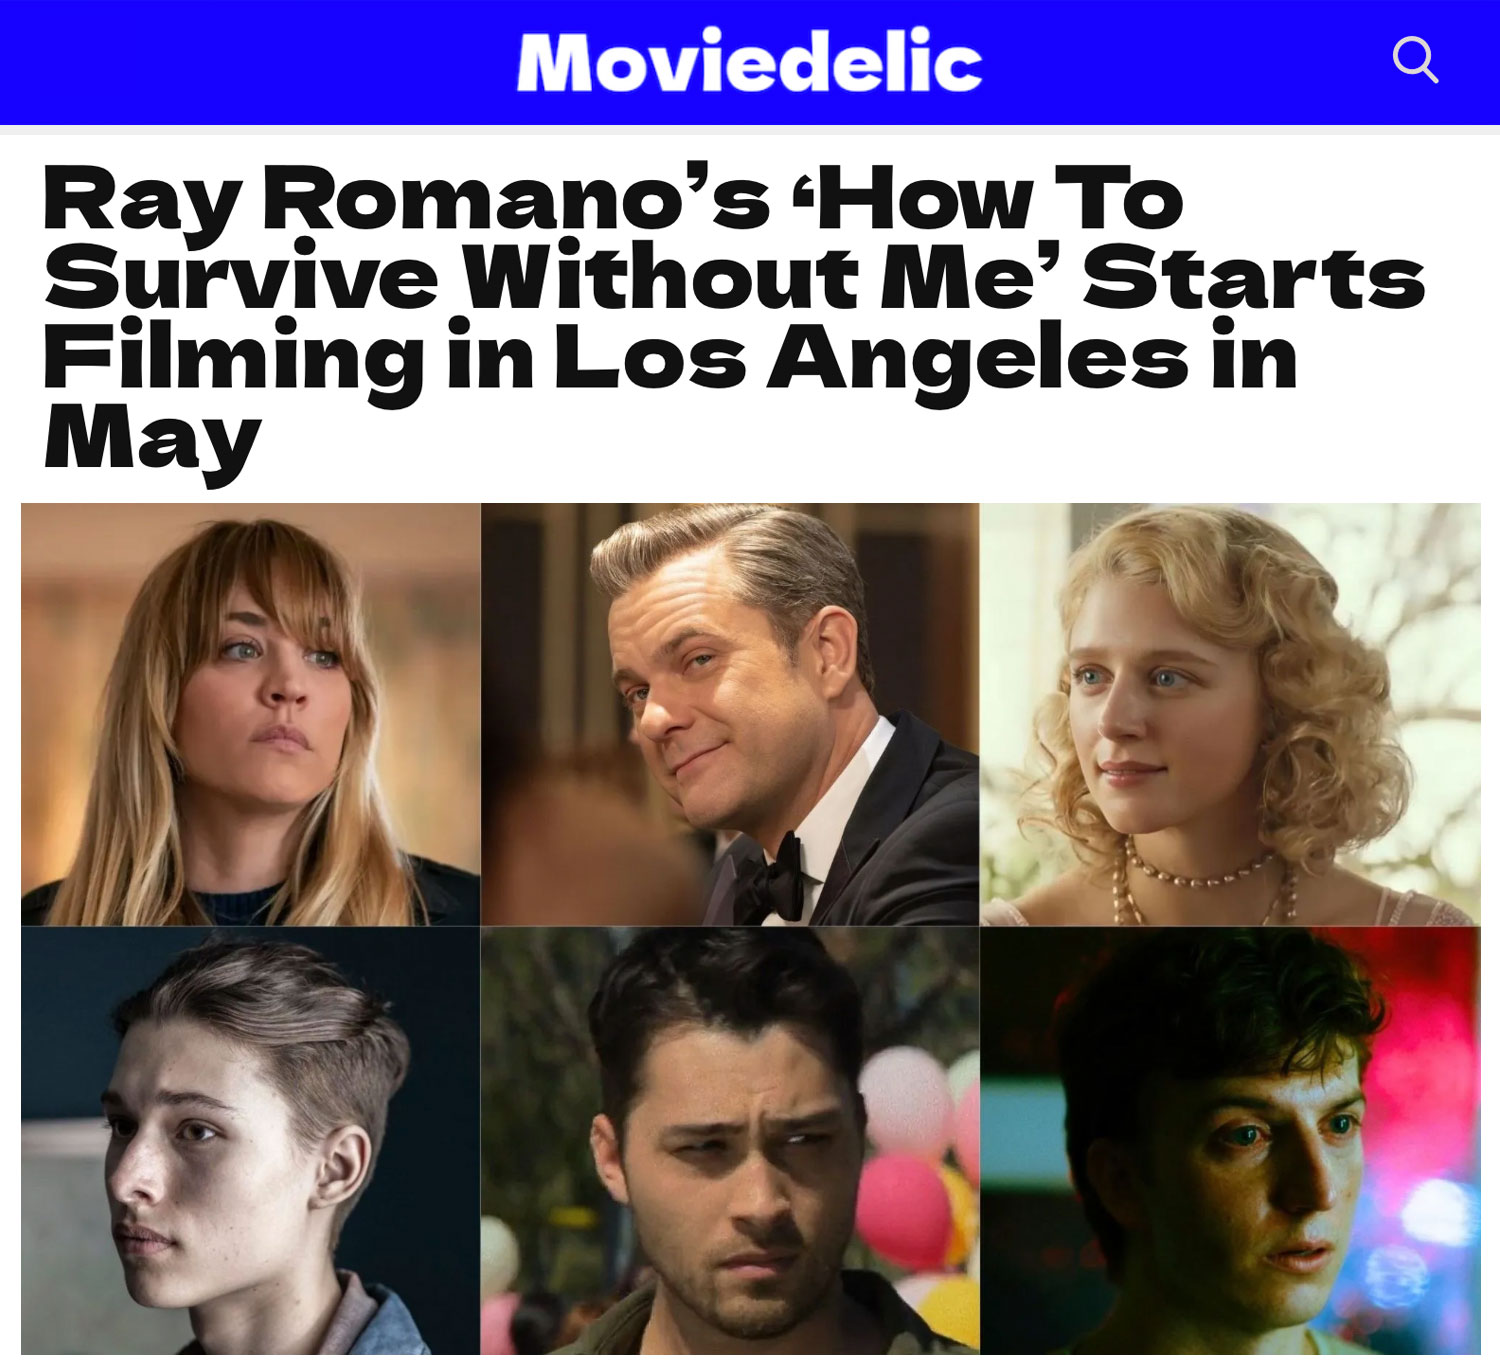Image resolution: width=1500 pixels, height=1372 pixels.
Task: Click the word 'May' in the headline
Action: 152,440
